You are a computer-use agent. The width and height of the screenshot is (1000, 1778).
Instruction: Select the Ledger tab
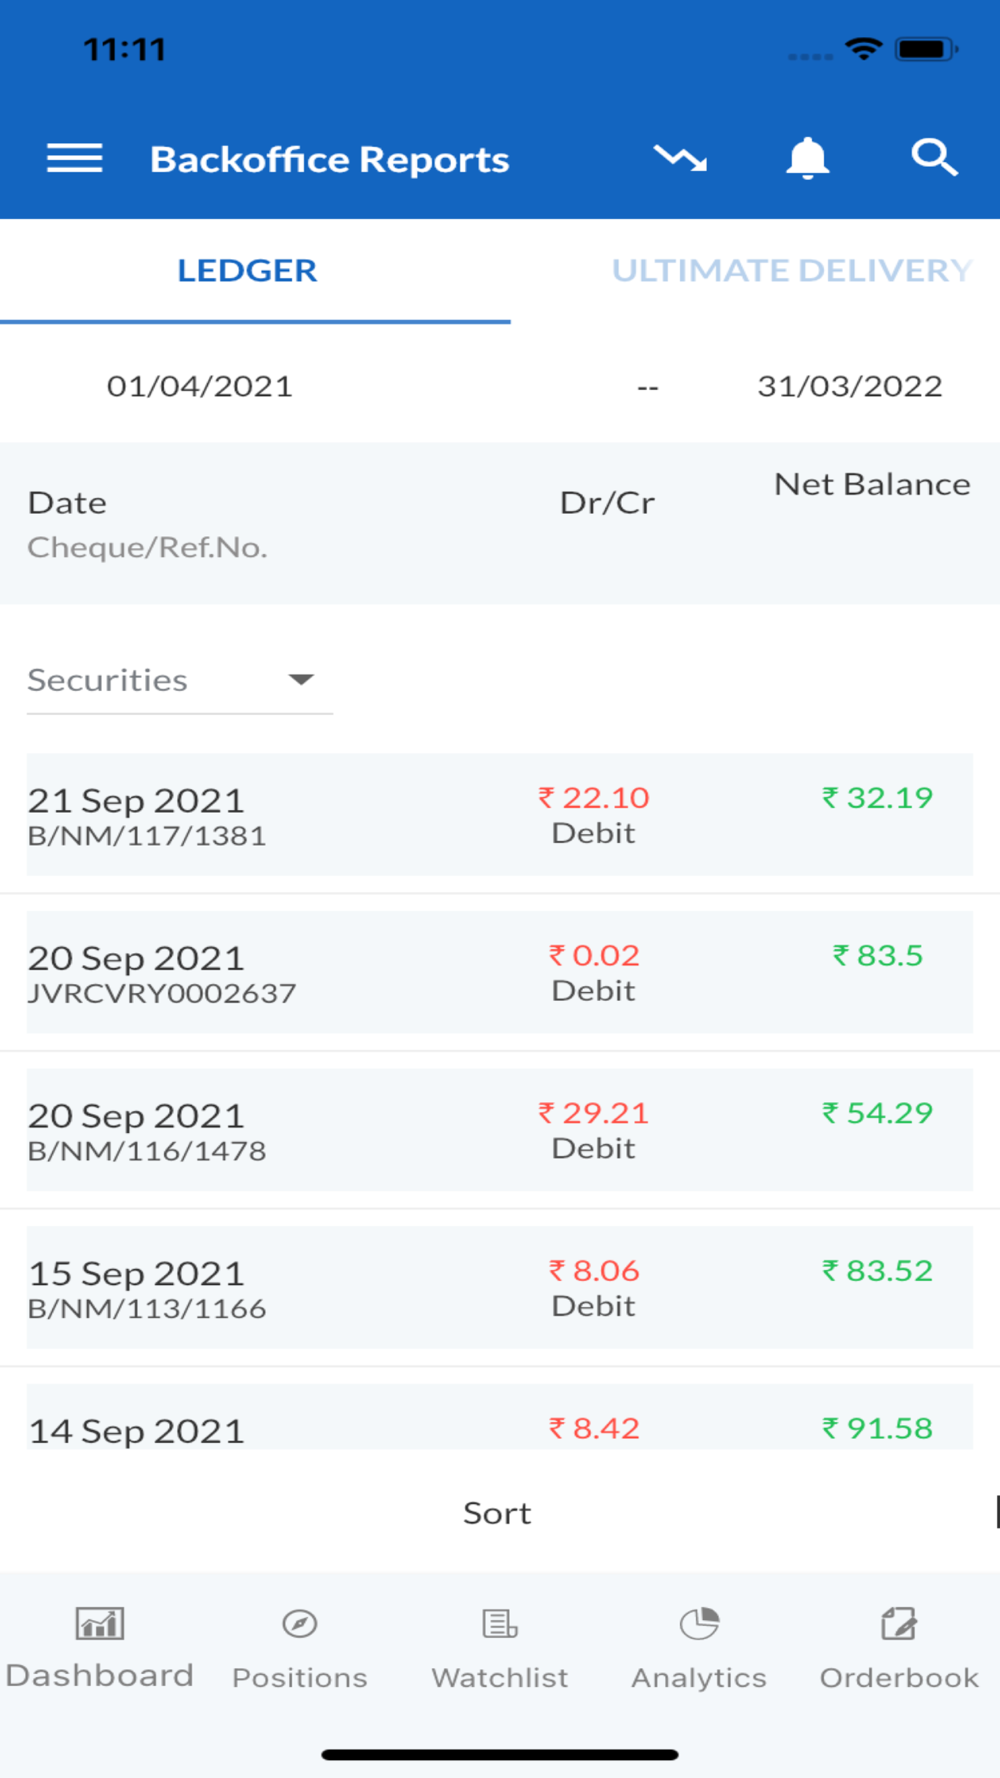[247, 271]
